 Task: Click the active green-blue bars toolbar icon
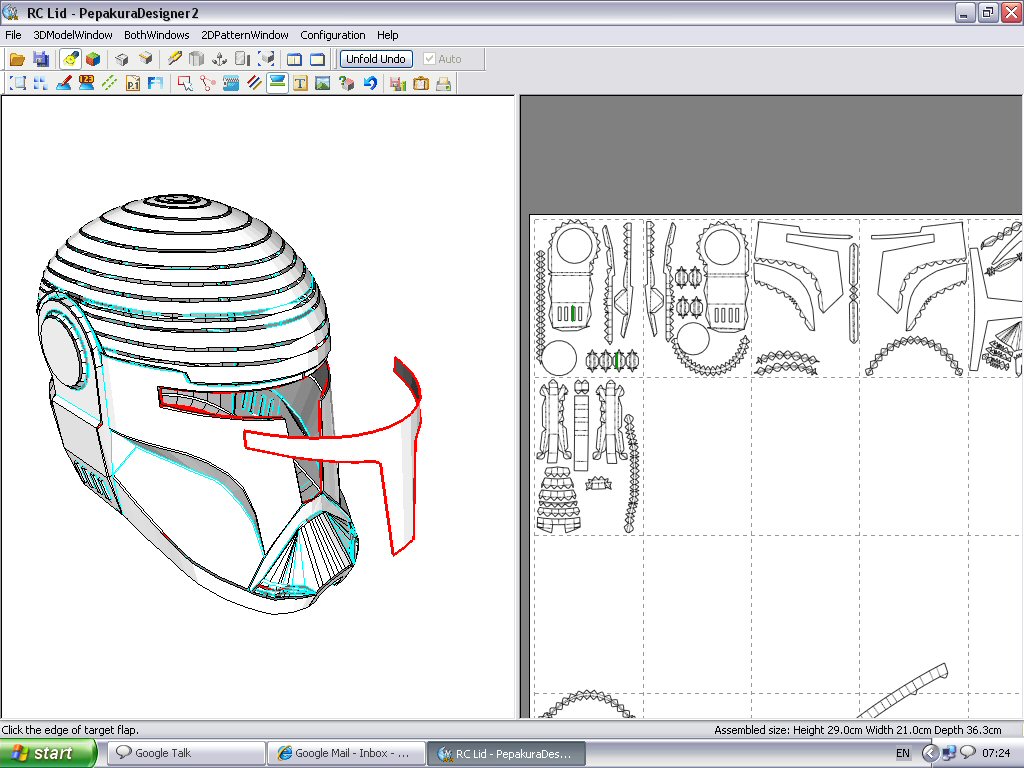[x=278, y=83]
